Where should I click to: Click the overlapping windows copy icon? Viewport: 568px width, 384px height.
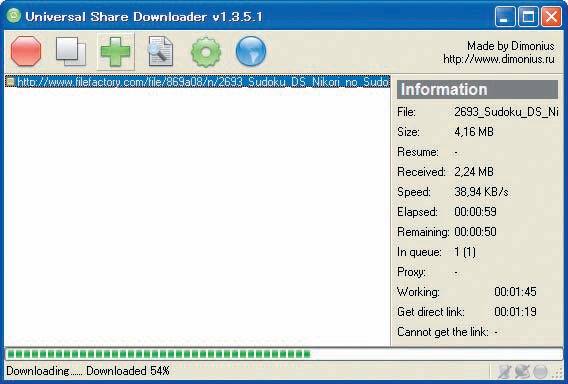pyautogui.click(x=71, y=51)
